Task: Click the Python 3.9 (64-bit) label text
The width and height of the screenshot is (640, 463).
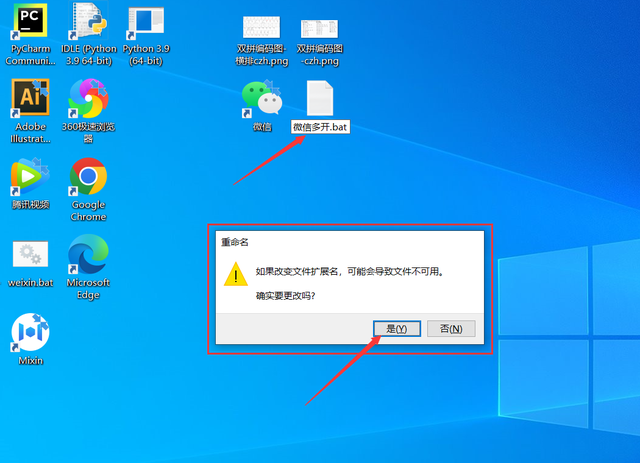Action: [x=146, y=55]
